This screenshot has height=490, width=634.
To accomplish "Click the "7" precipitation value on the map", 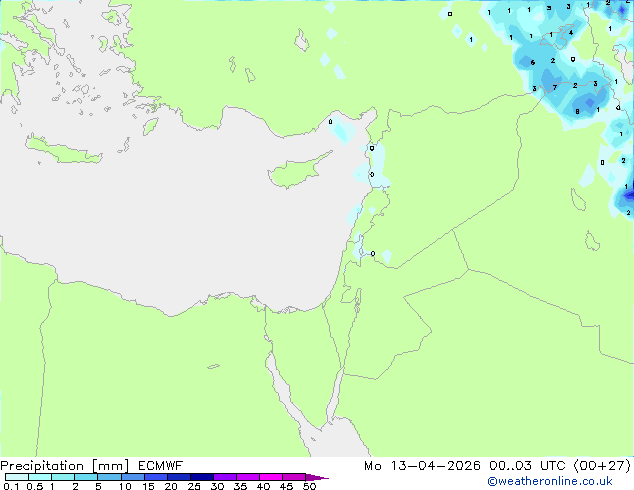I will click(x=555, y=87).
